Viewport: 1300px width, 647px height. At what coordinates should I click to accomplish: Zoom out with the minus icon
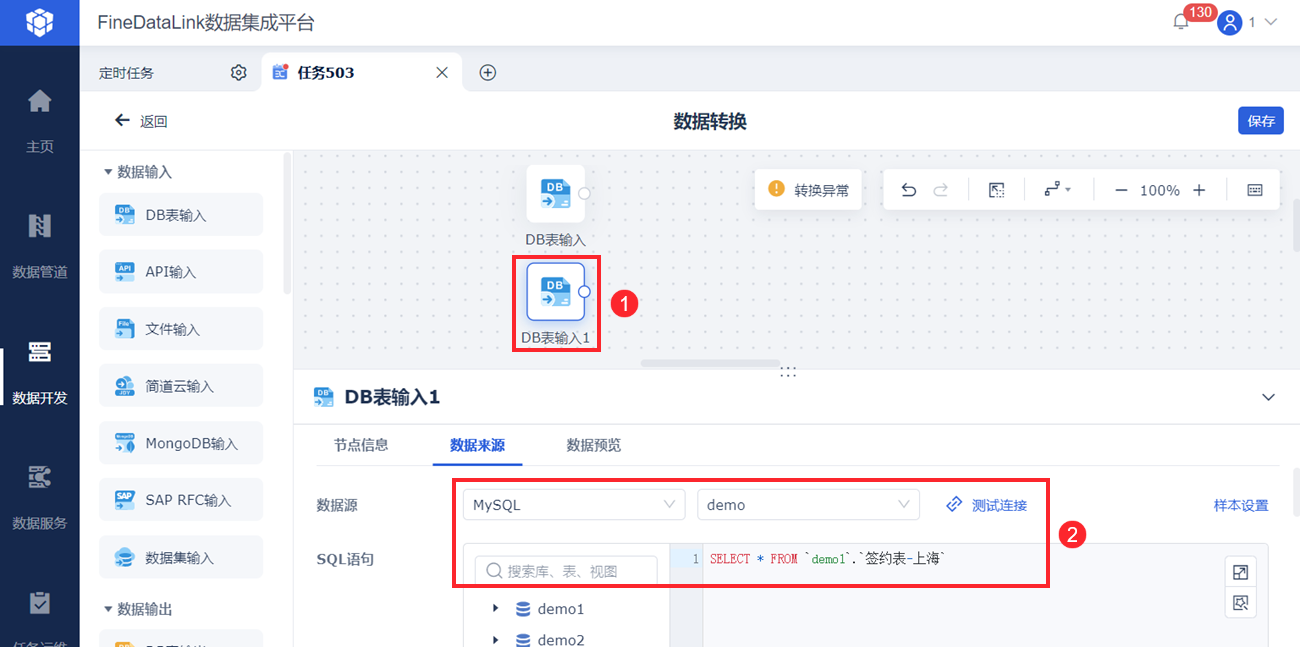1121,190
